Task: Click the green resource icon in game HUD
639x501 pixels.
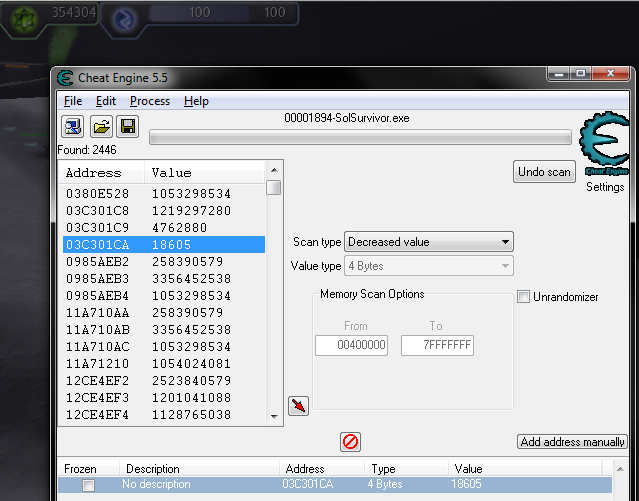Action: tap(25, 19)
